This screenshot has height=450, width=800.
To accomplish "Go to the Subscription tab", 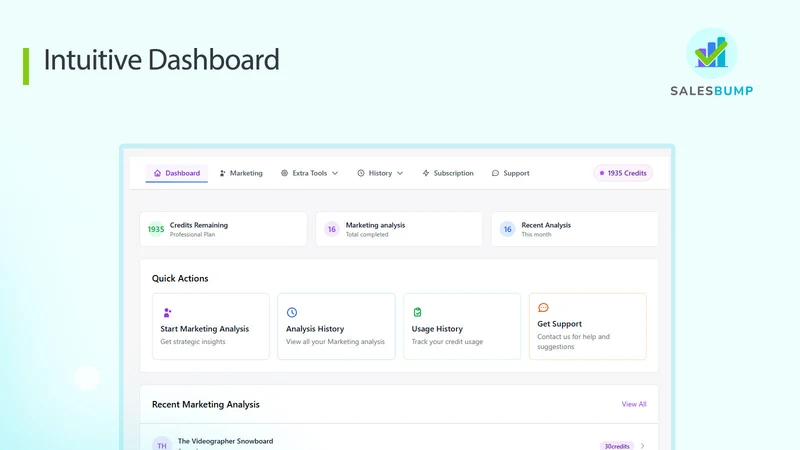I will [x=448, y=173].
